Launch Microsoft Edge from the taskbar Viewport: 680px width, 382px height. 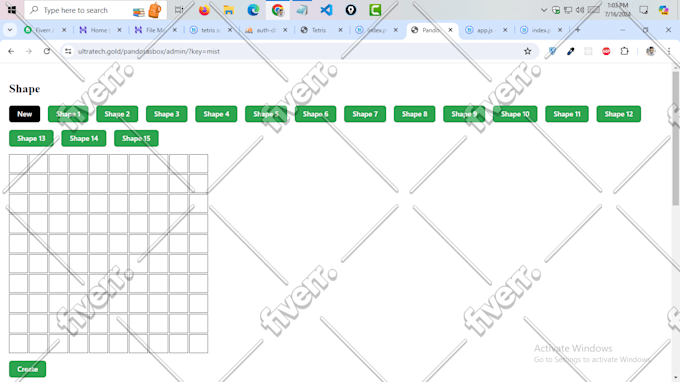tap(253, 10)
